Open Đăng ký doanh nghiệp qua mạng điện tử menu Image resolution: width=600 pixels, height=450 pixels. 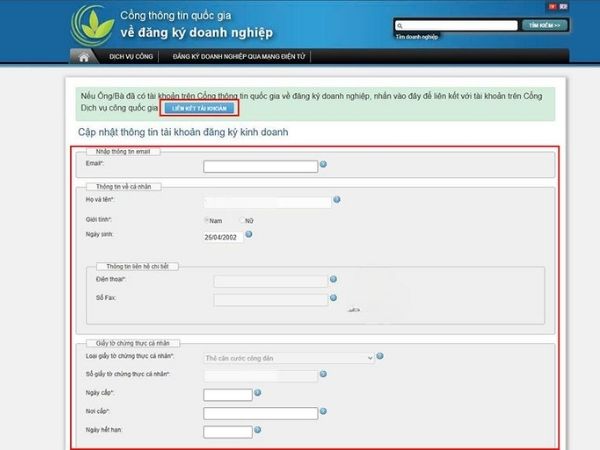pyautogui.click(x=239, y=57)
